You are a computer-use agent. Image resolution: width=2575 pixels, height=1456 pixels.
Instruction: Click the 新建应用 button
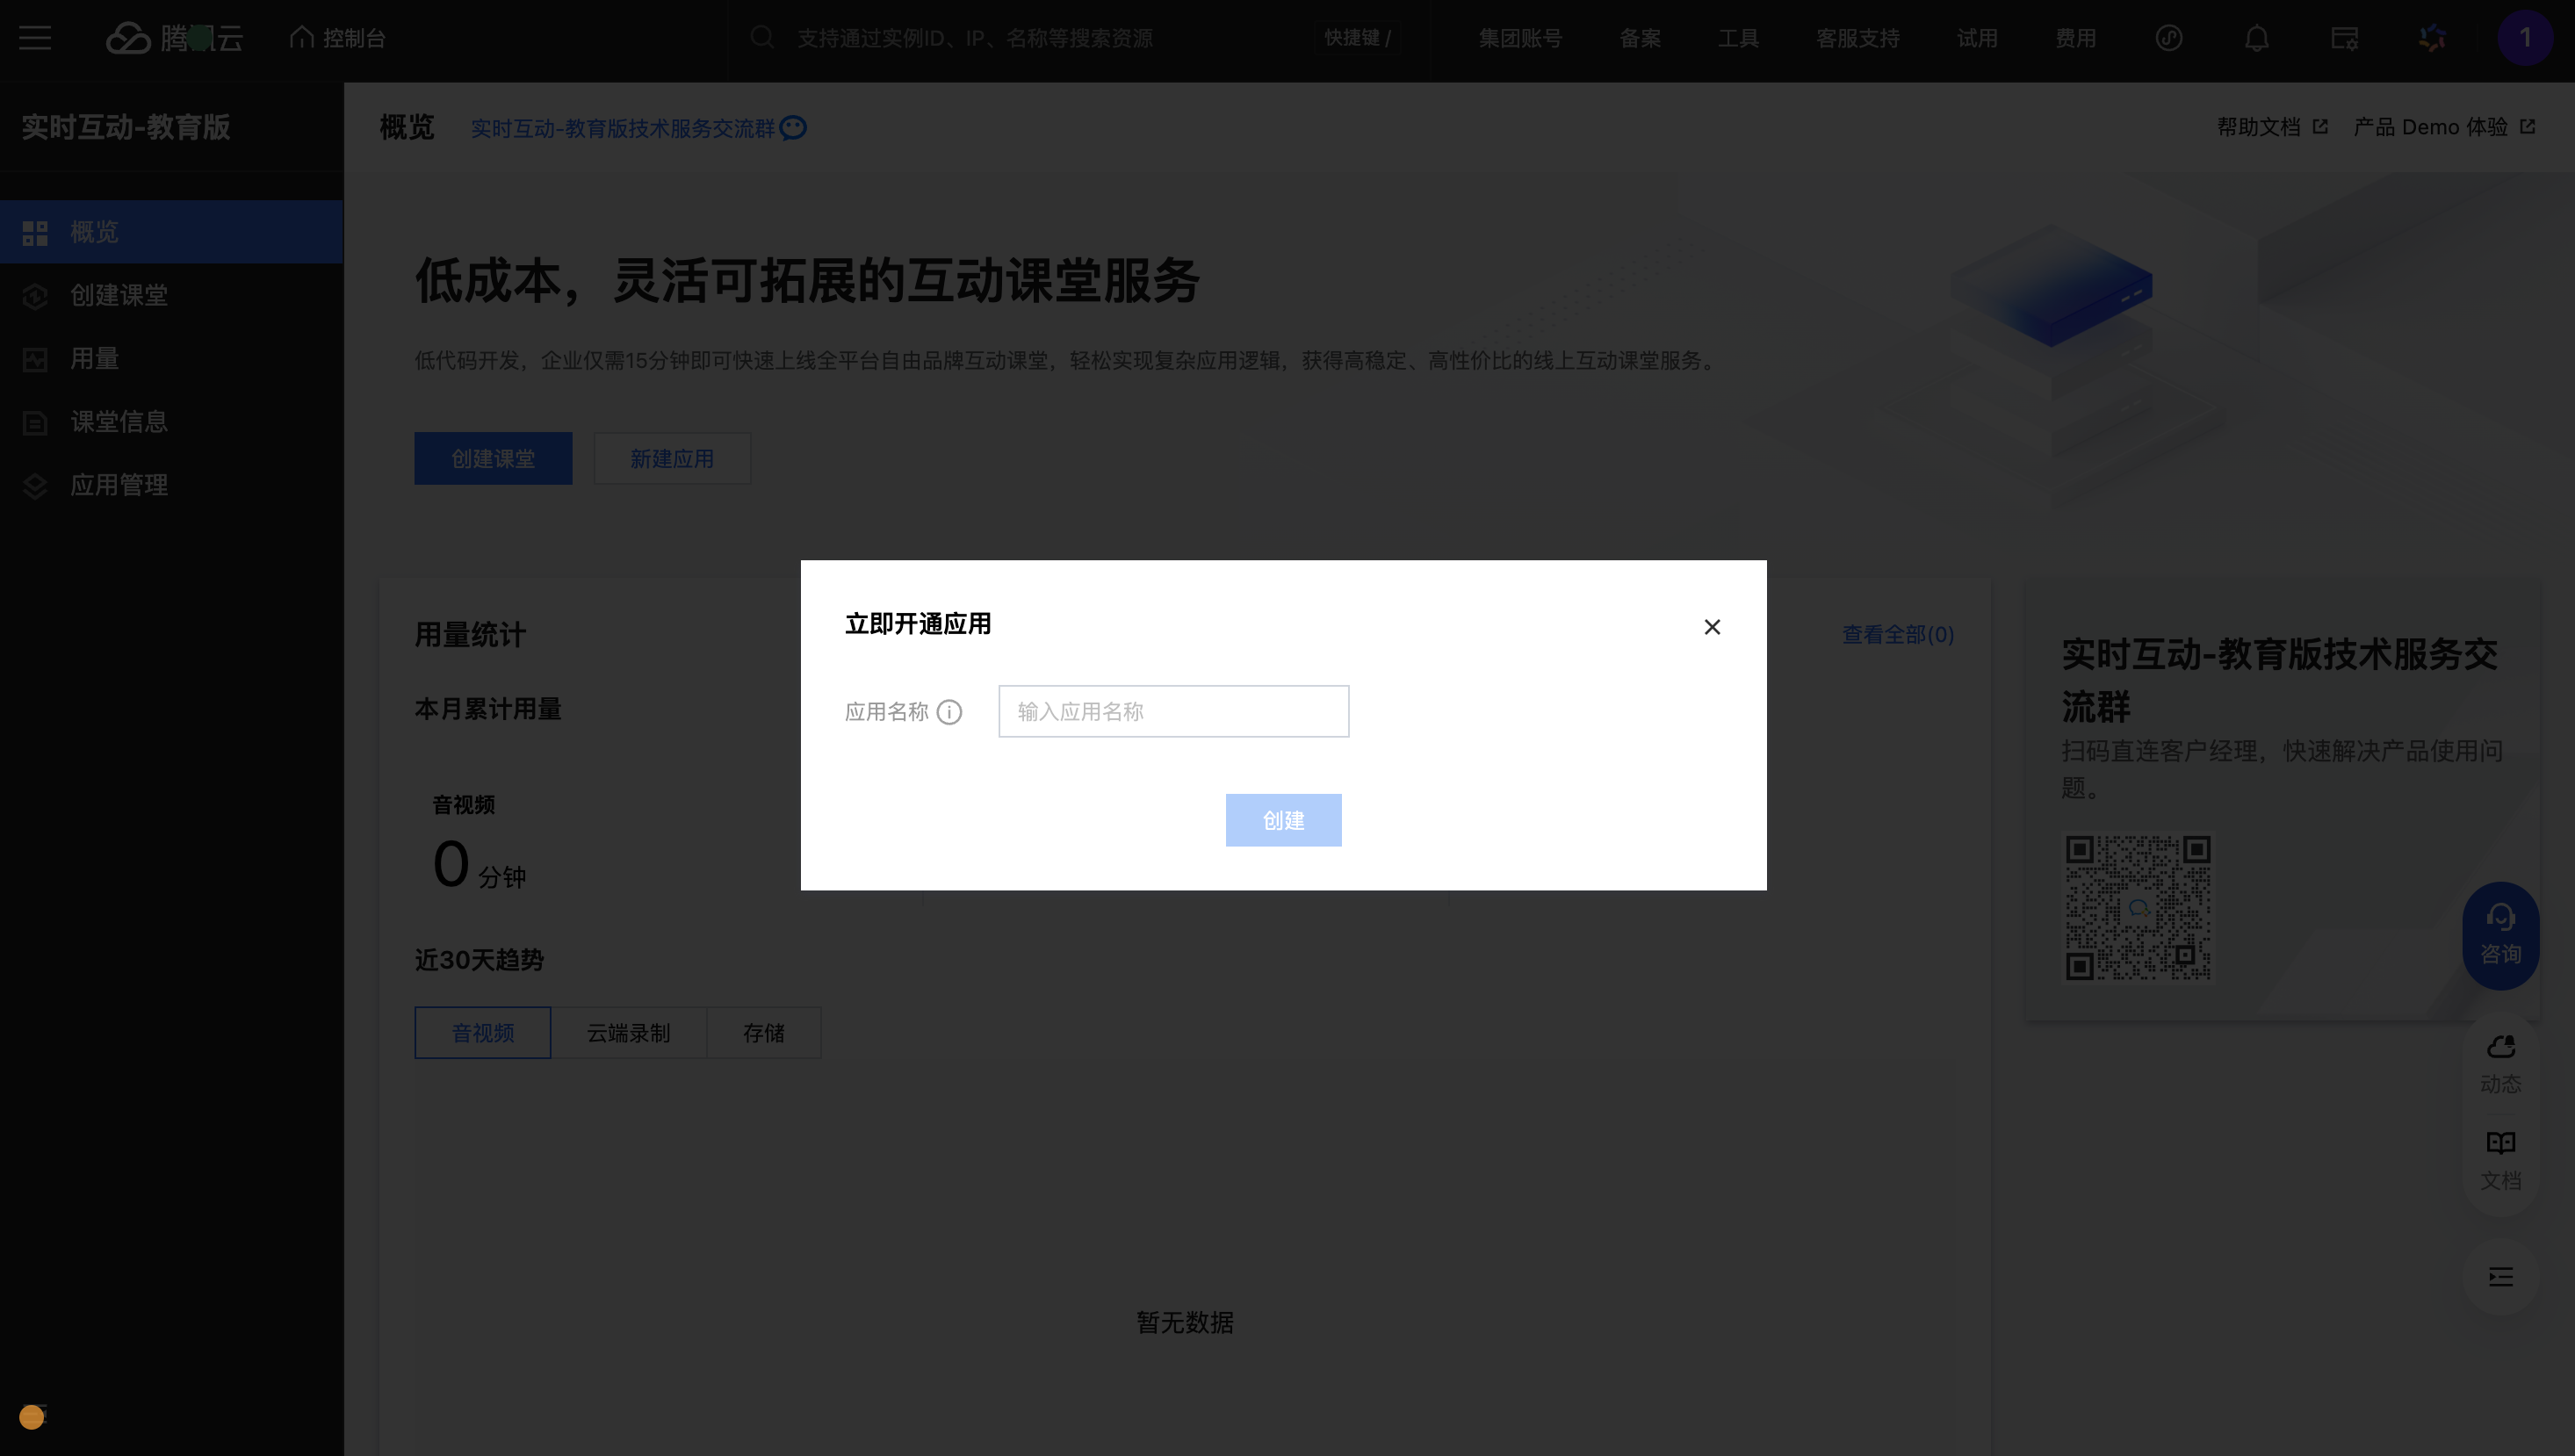[x=671, y=459]
